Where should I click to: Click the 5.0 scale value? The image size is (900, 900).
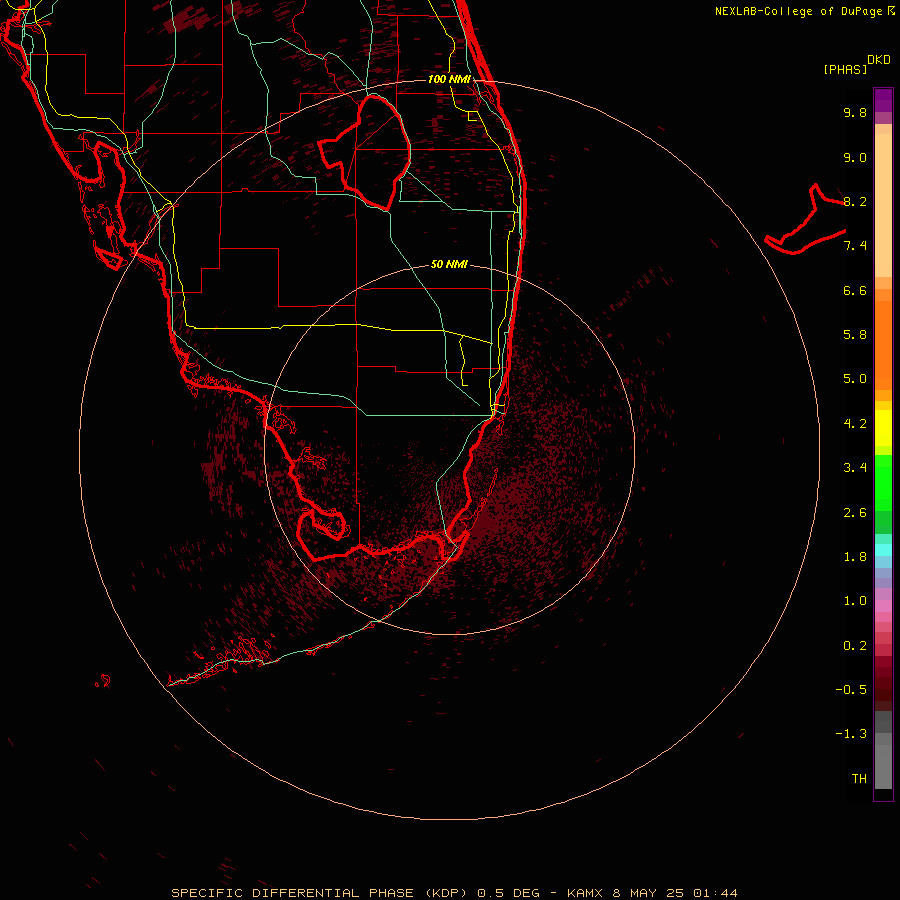coord(855,379)
